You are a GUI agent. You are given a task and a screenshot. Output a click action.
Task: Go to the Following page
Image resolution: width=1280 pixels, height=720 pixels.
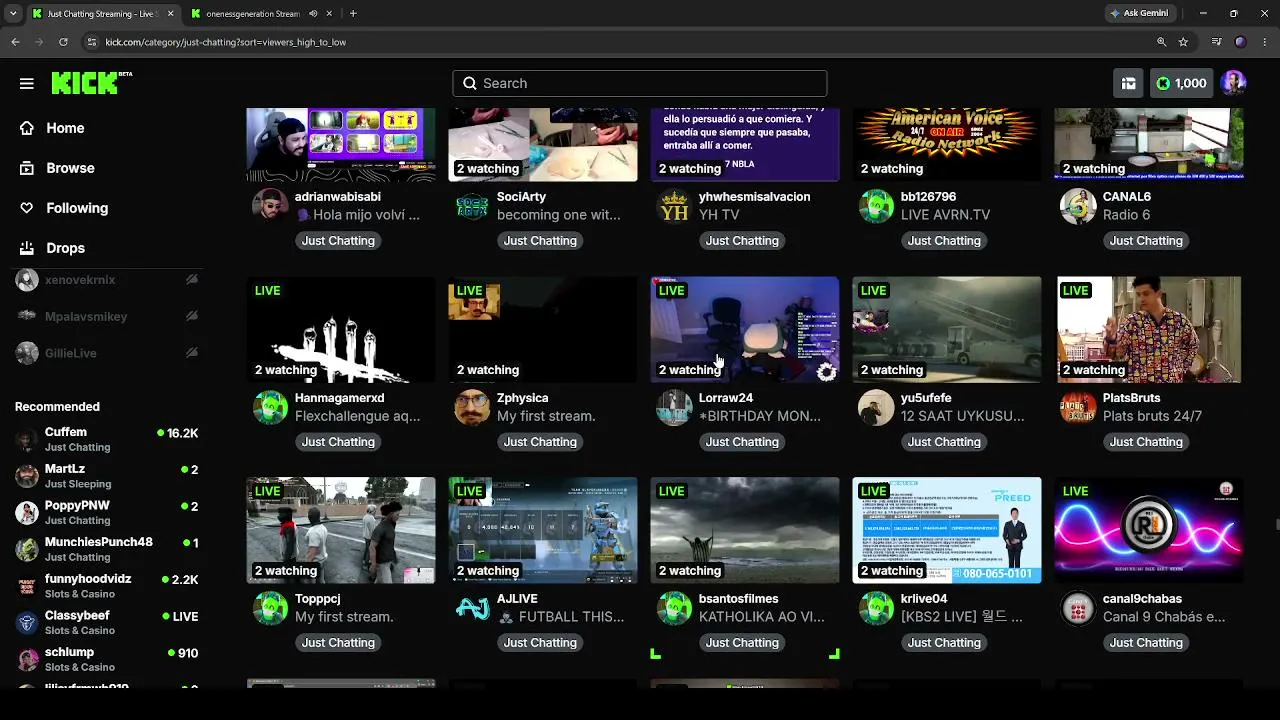point(77,208)
